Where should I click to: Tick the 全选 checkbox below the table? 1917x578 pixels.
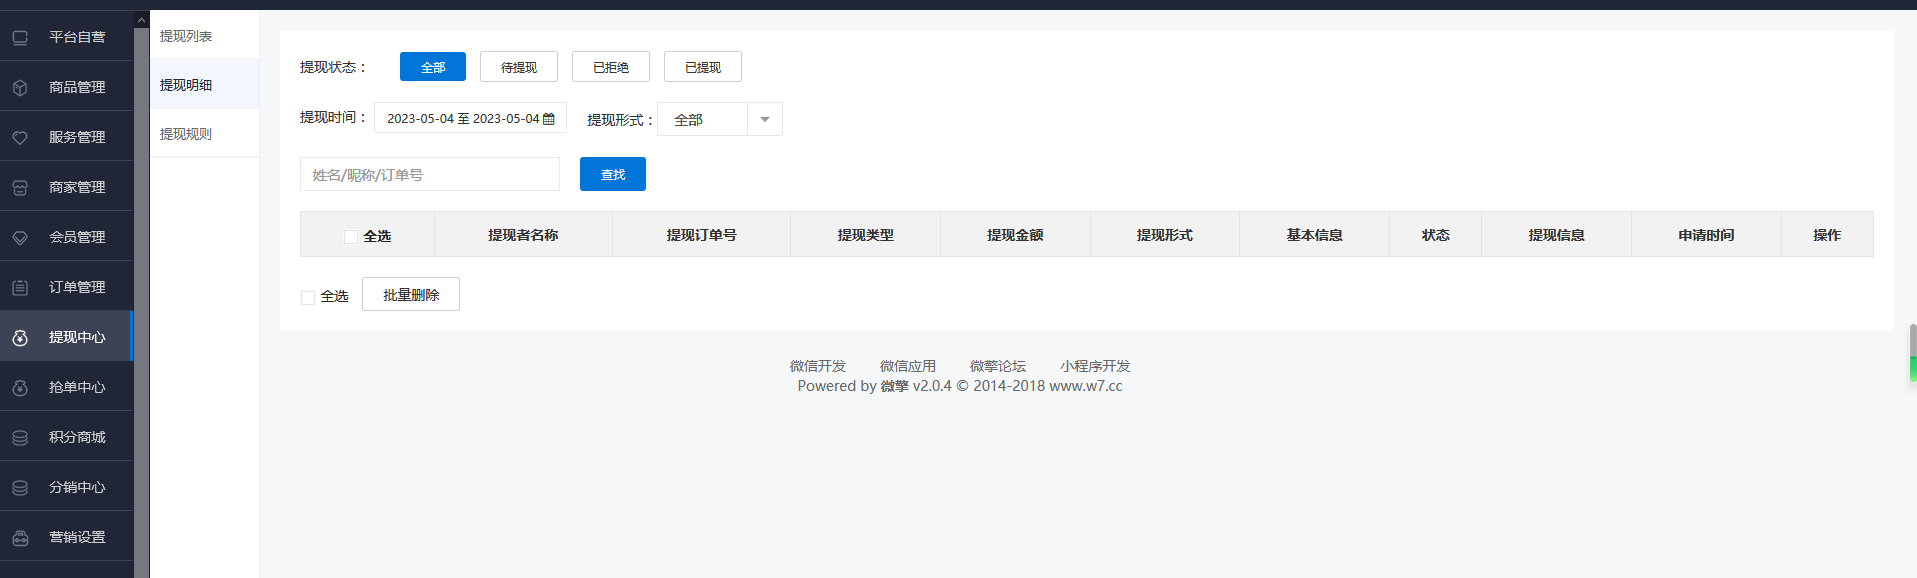point(308,297)
